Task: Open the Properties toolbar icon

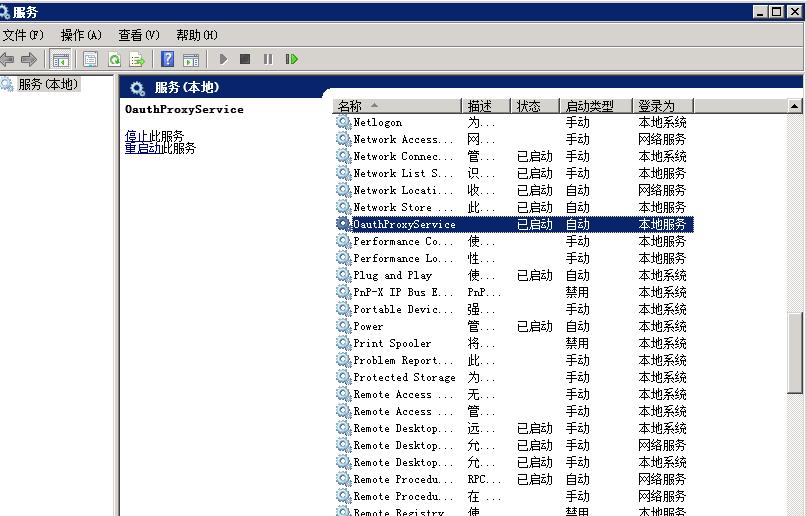Action: tap(91, 60)
